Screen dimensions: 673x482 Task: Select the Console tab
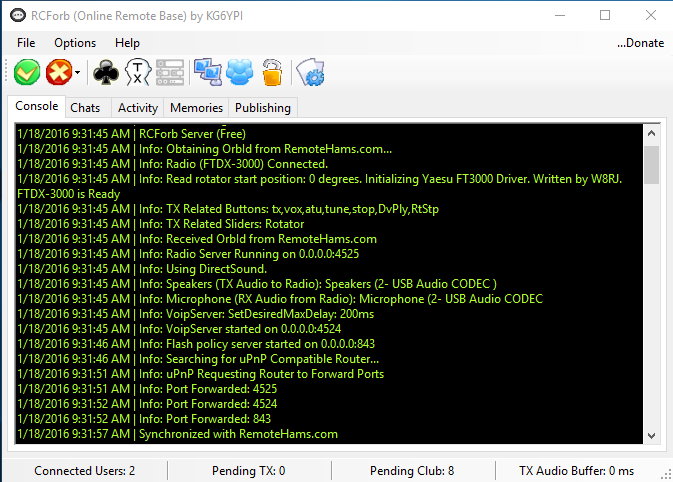click(36, 106)
